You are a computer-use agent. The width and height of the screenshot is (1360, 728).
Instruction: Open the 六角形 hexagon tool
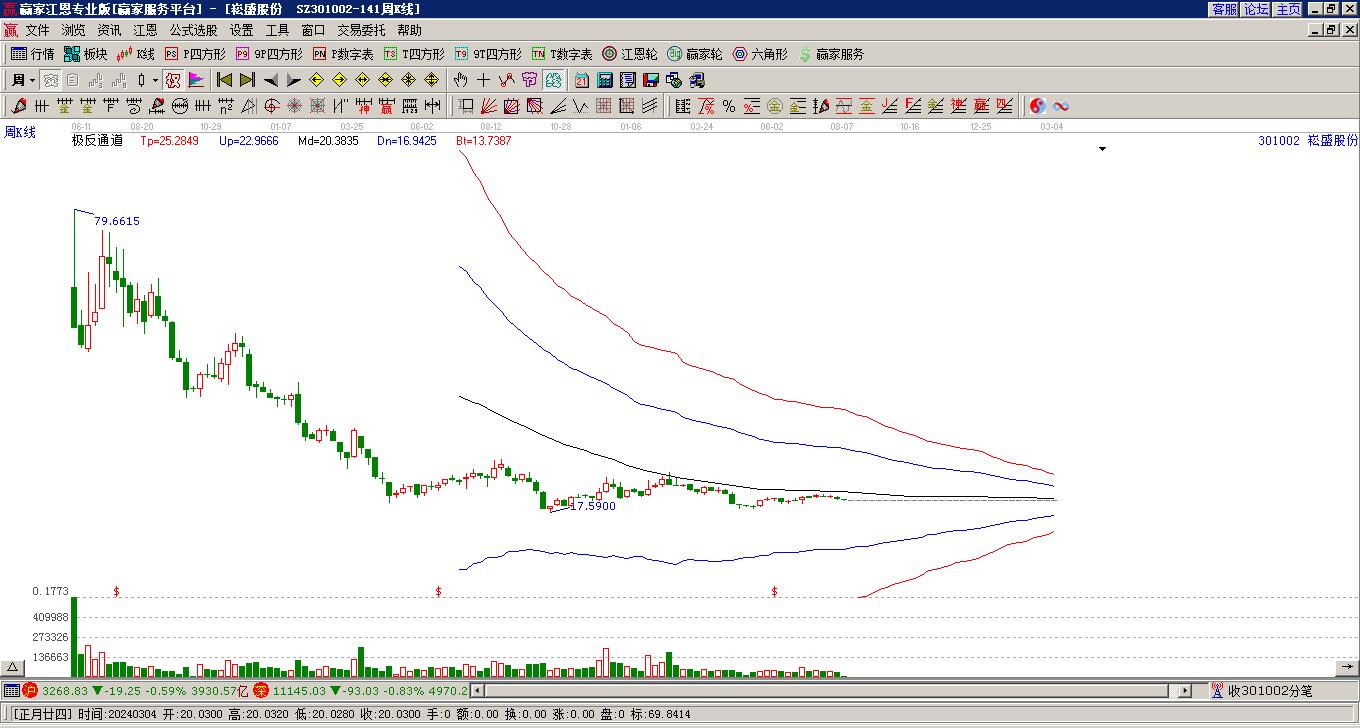pyautogui.click(x=760, y=54)
